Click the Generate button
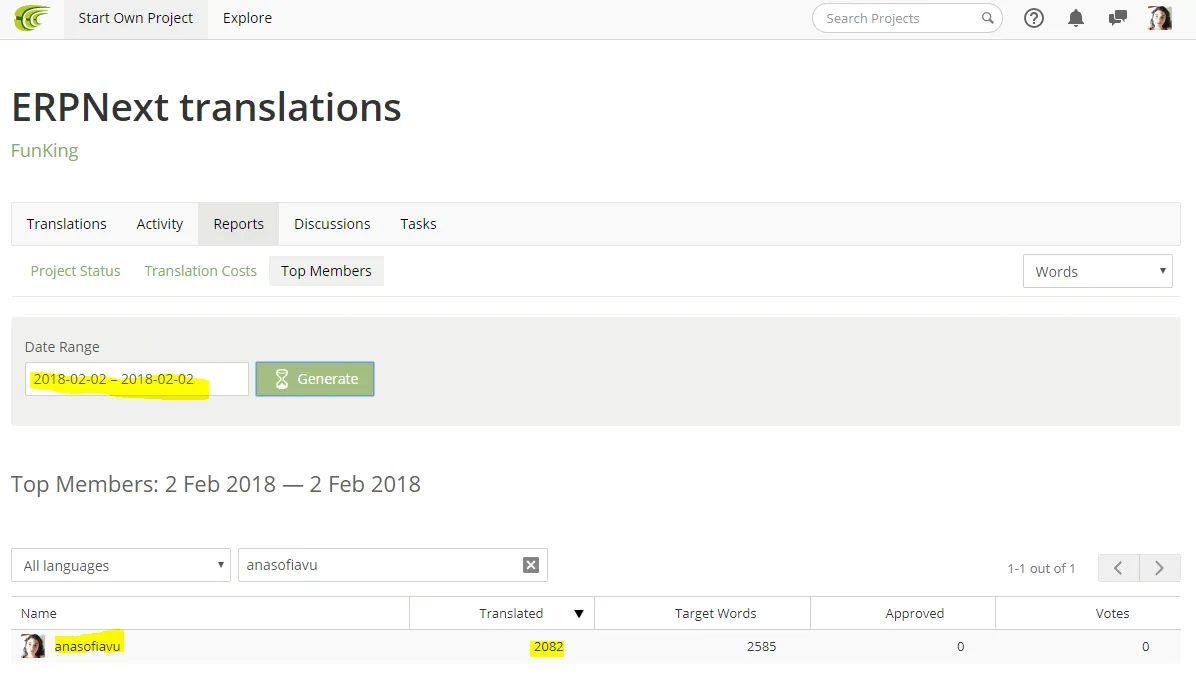 tap(315, 379)
